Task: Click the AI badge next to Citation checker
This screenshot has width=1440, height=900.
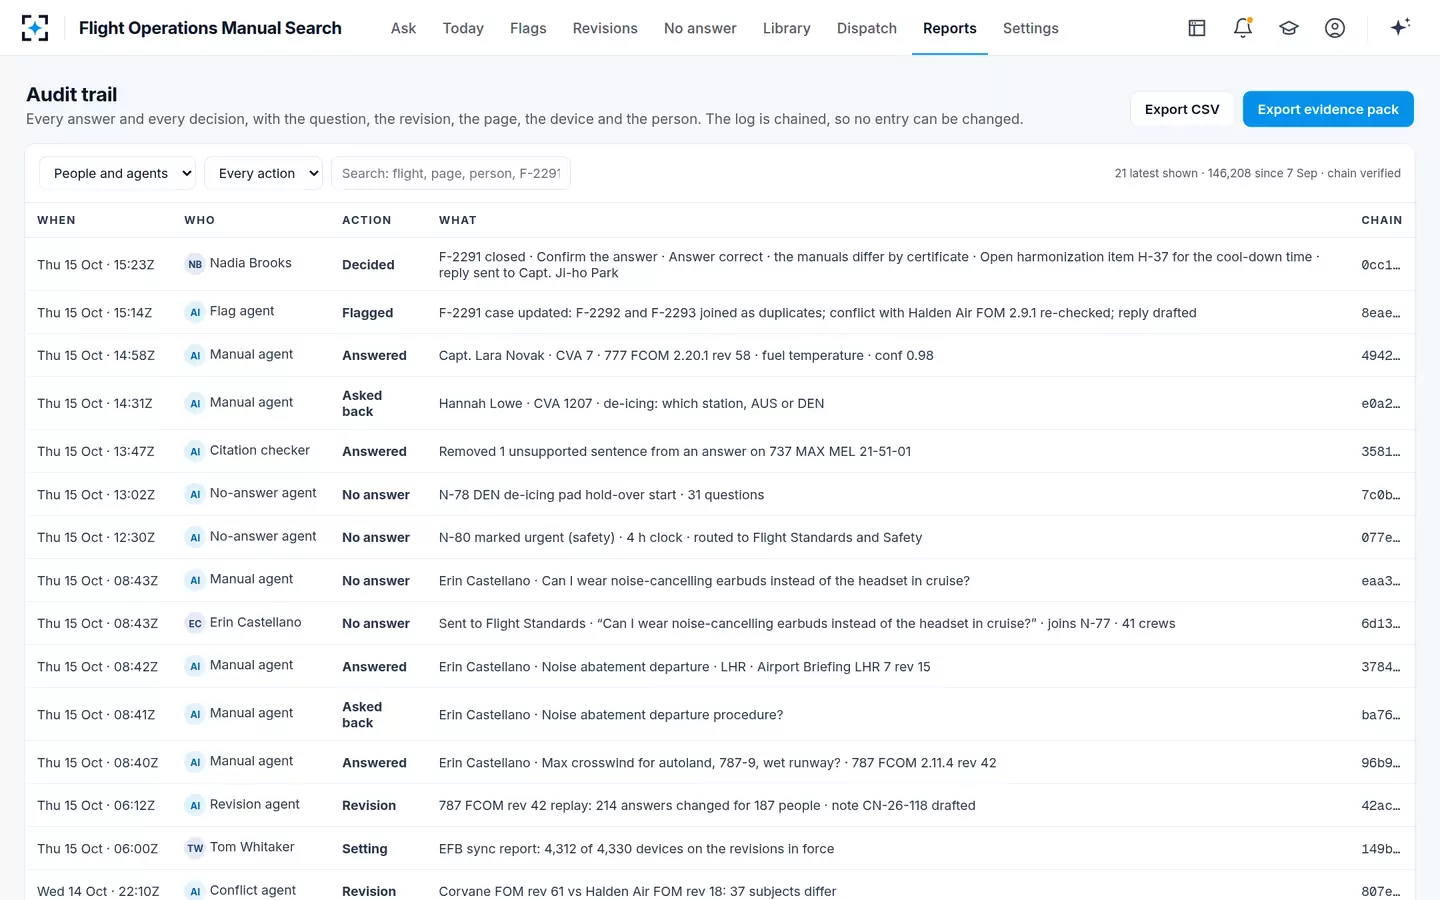Action: click(x=195, y=451)
